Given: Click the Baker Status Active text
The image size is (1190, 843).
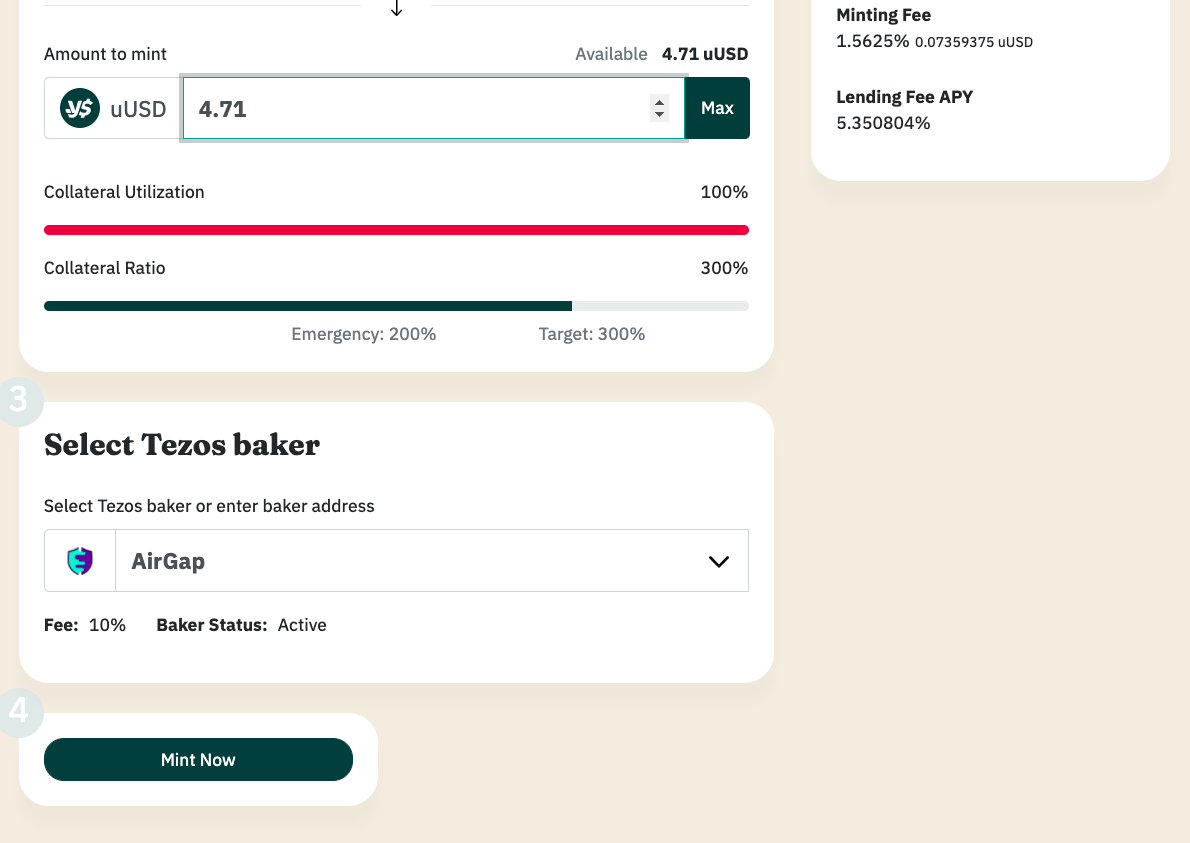Looking at the screenshot, I should coord(302,624).
